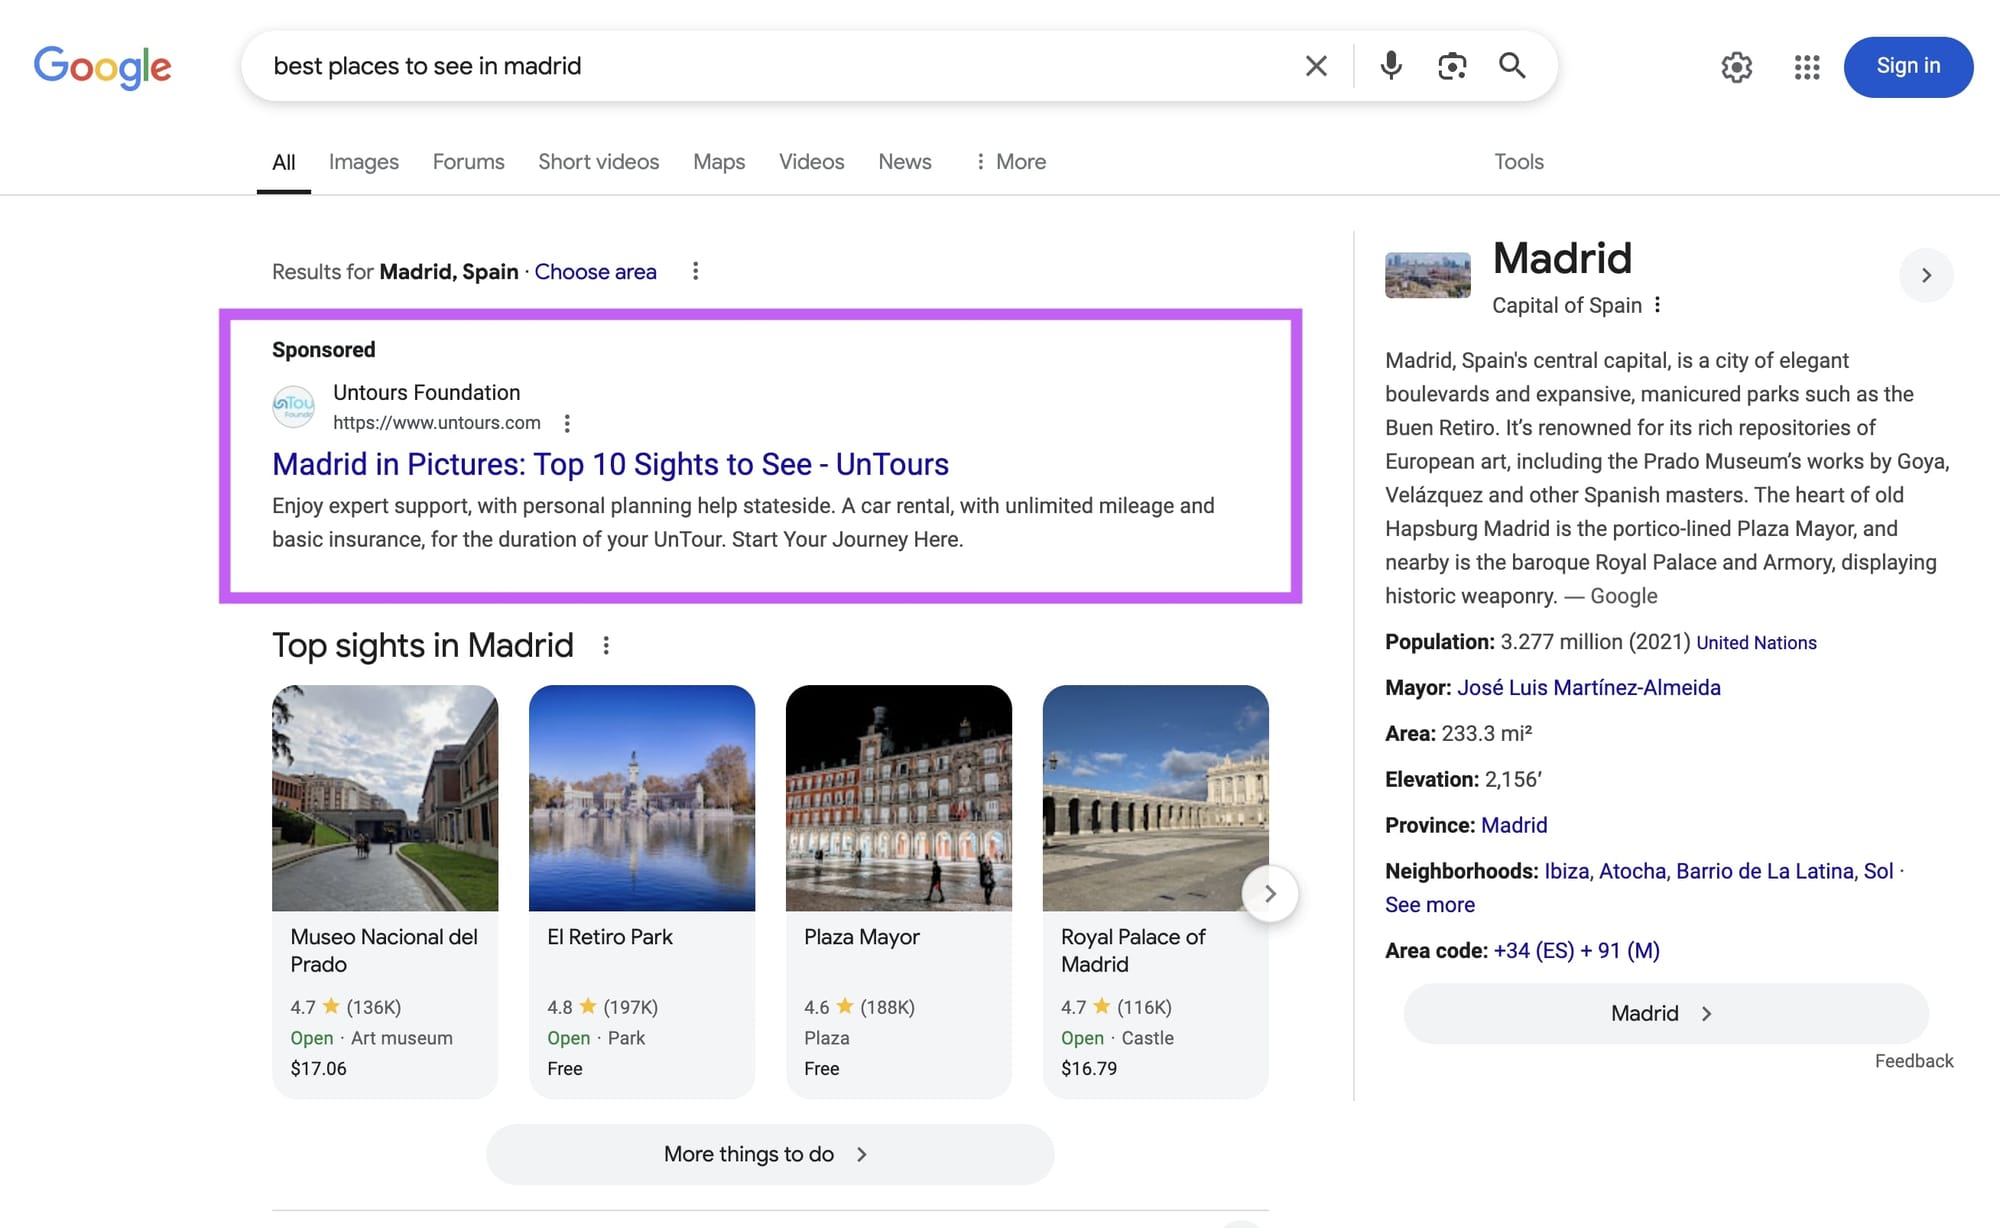Open the three-dot menu beside the Untours sponsored result
The image size is (2000, 1228).
point(567,423)
